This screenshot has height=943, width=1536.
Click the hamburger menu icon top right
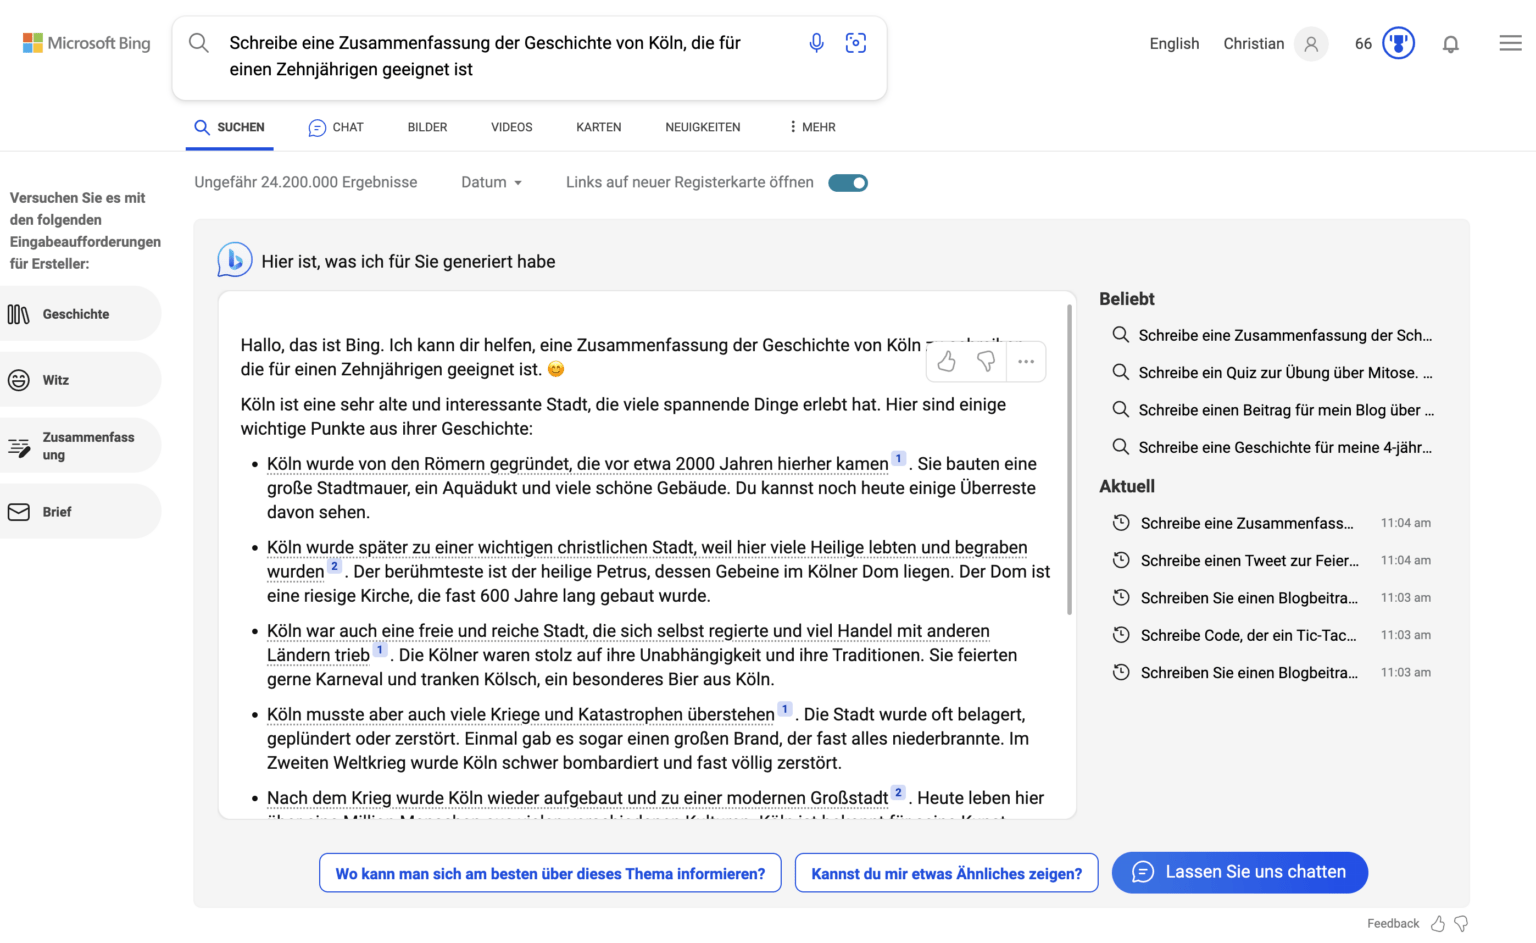(x=1510, y=43)
